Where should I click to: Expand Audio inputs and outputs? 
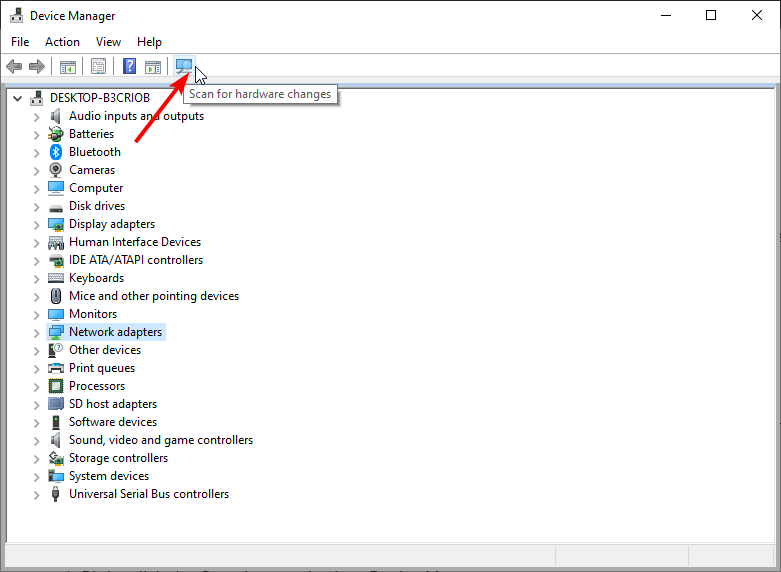click(36, 117)
